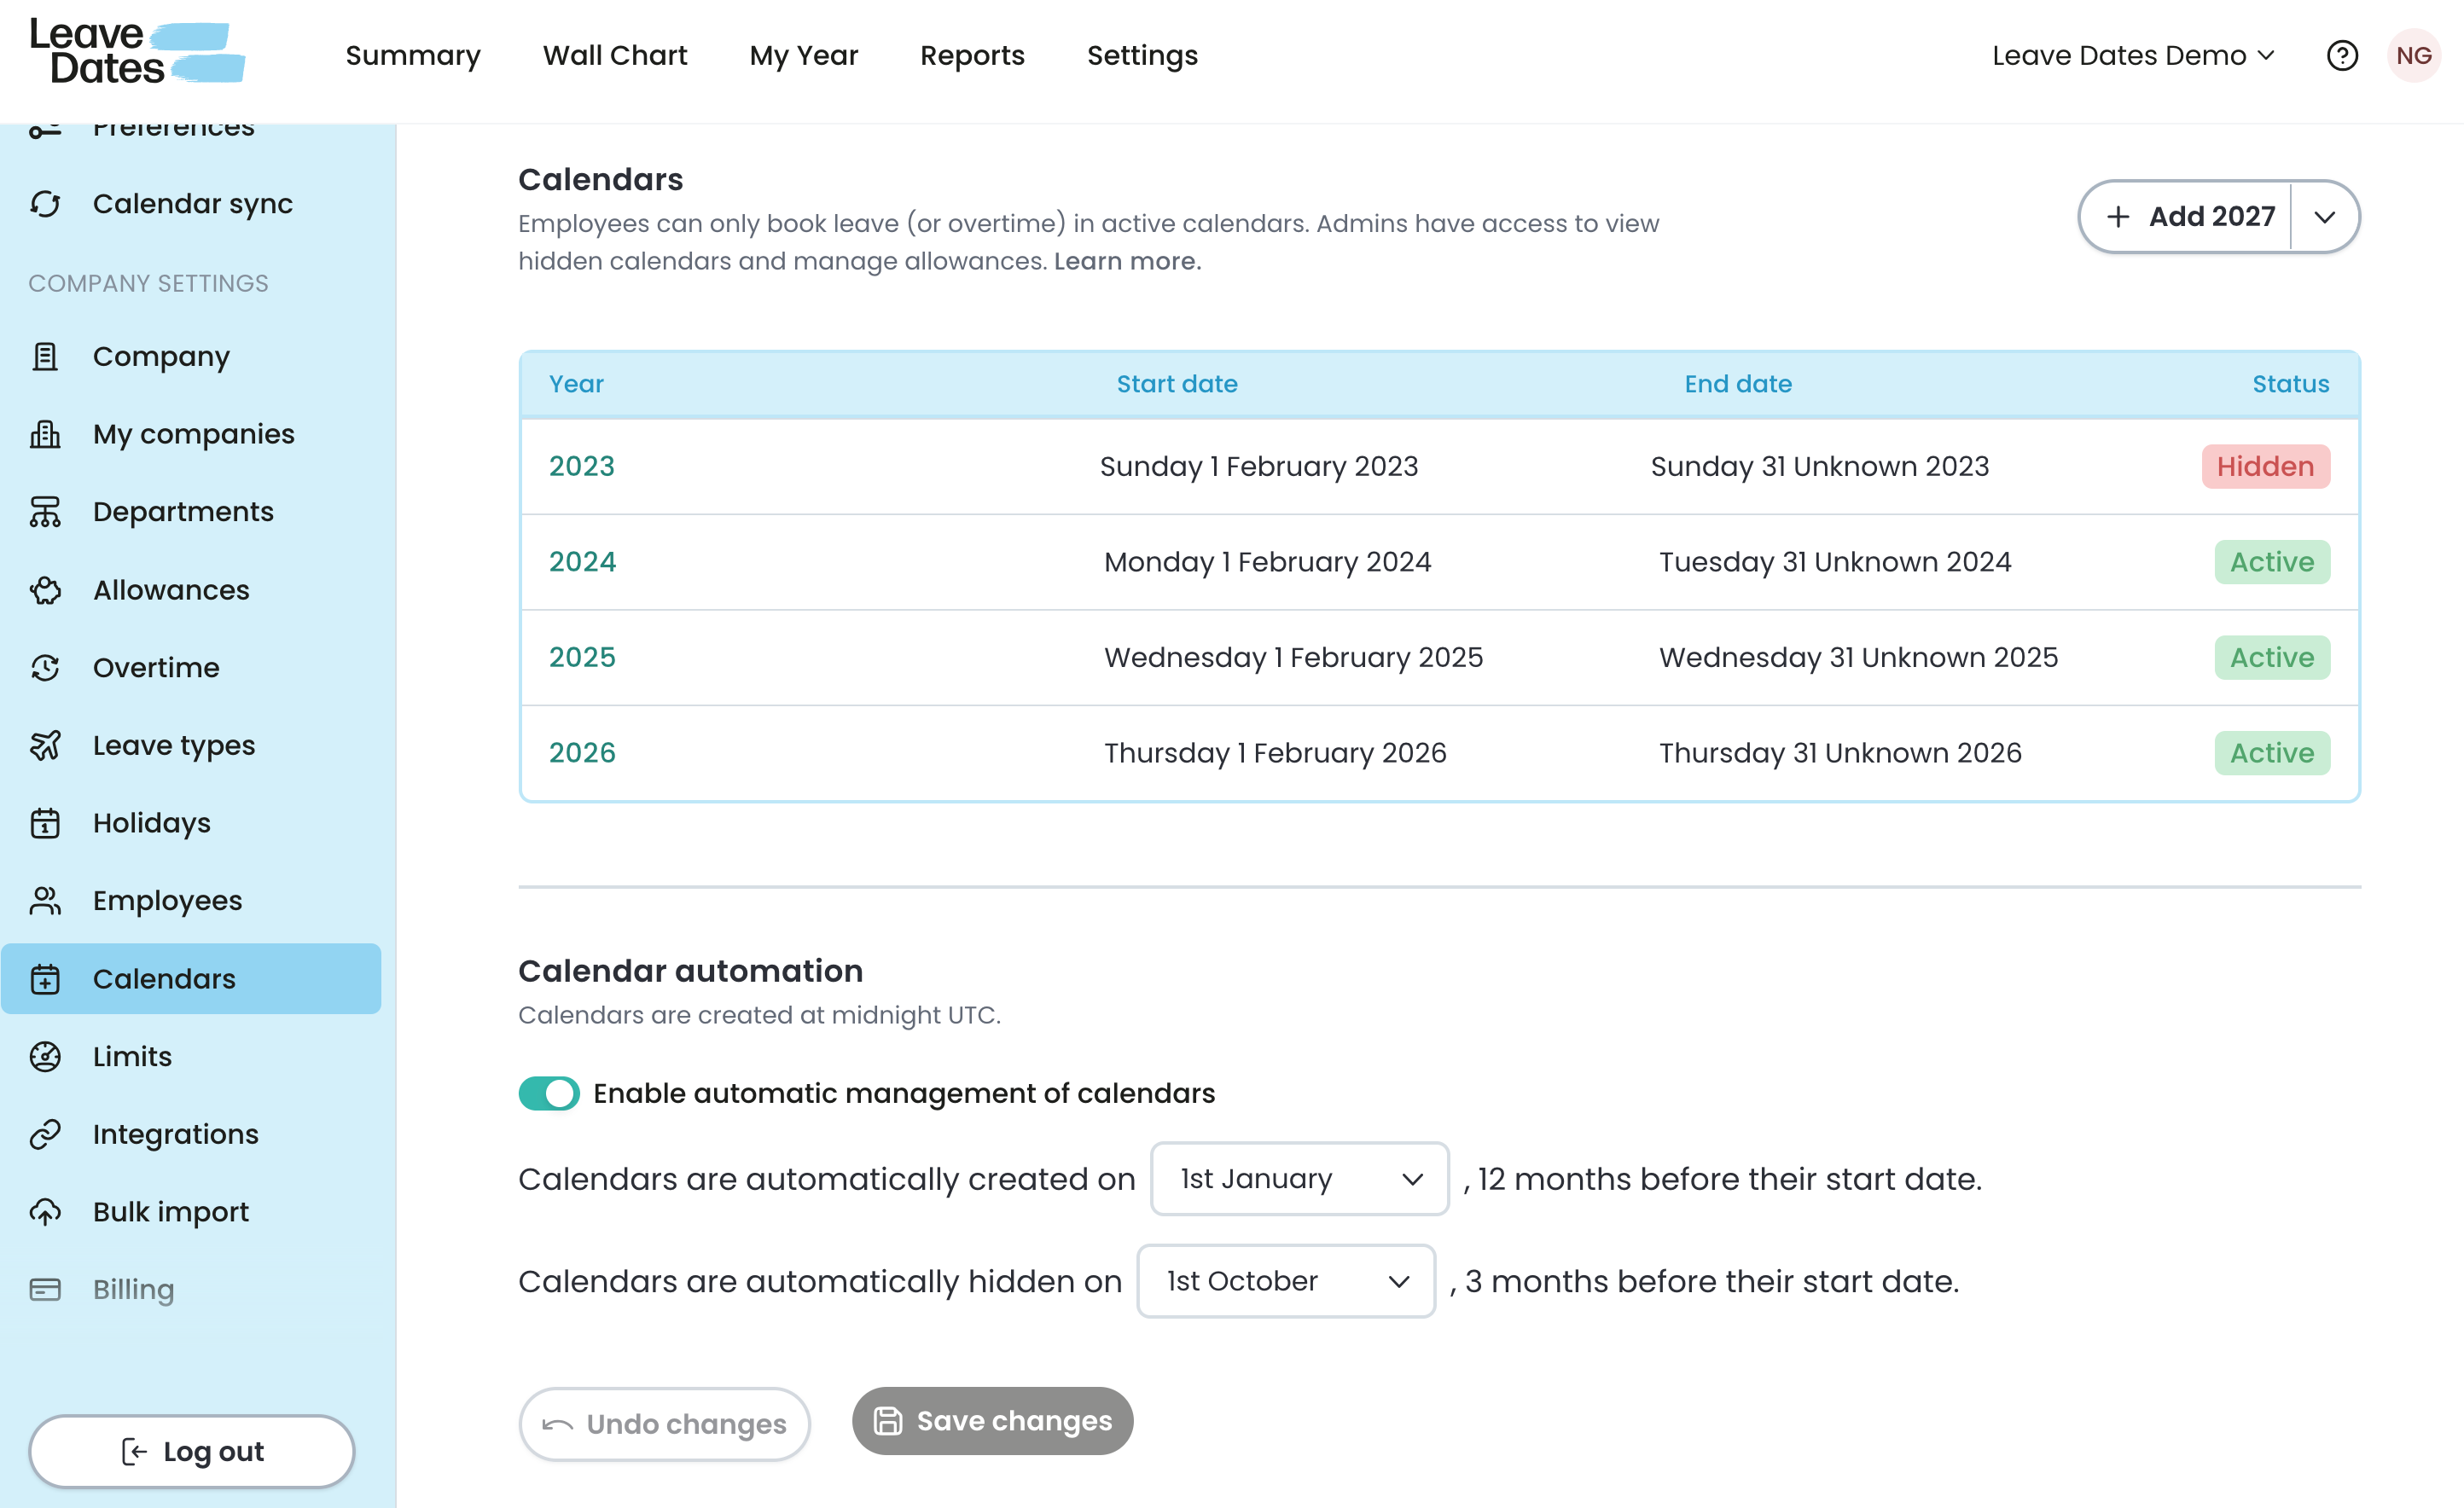Image resolution: width=2464 pixels, height=1508 pixels.
Task: Click the Billing card icon
Action: click(x=45, y=1290)
